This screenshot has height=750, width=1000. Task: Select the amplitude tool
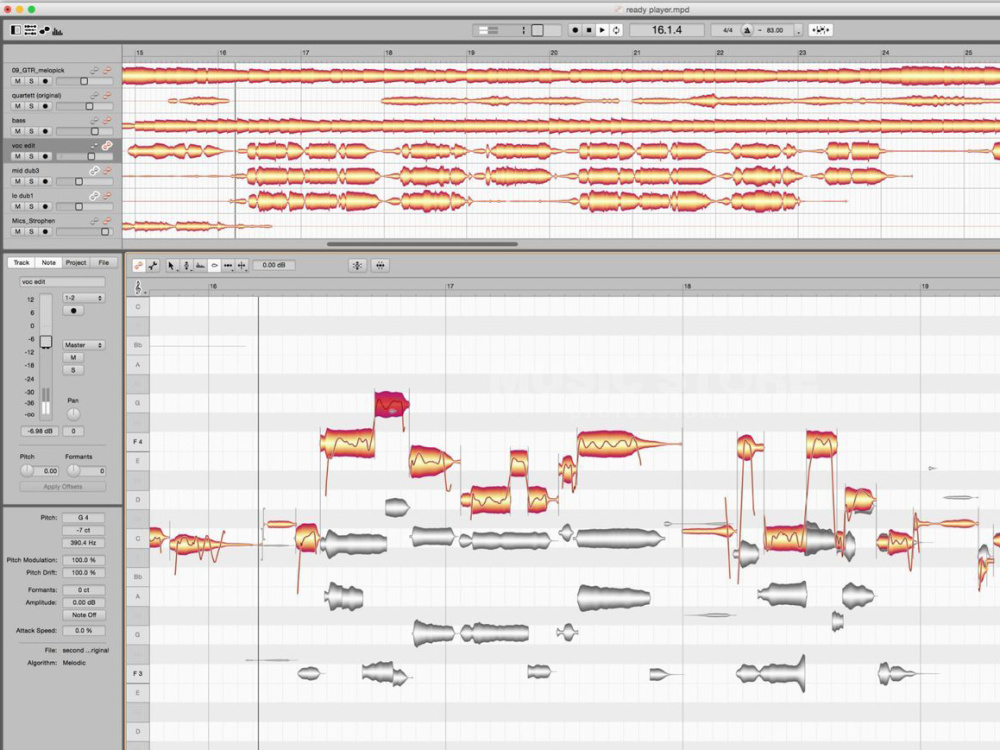214,265
